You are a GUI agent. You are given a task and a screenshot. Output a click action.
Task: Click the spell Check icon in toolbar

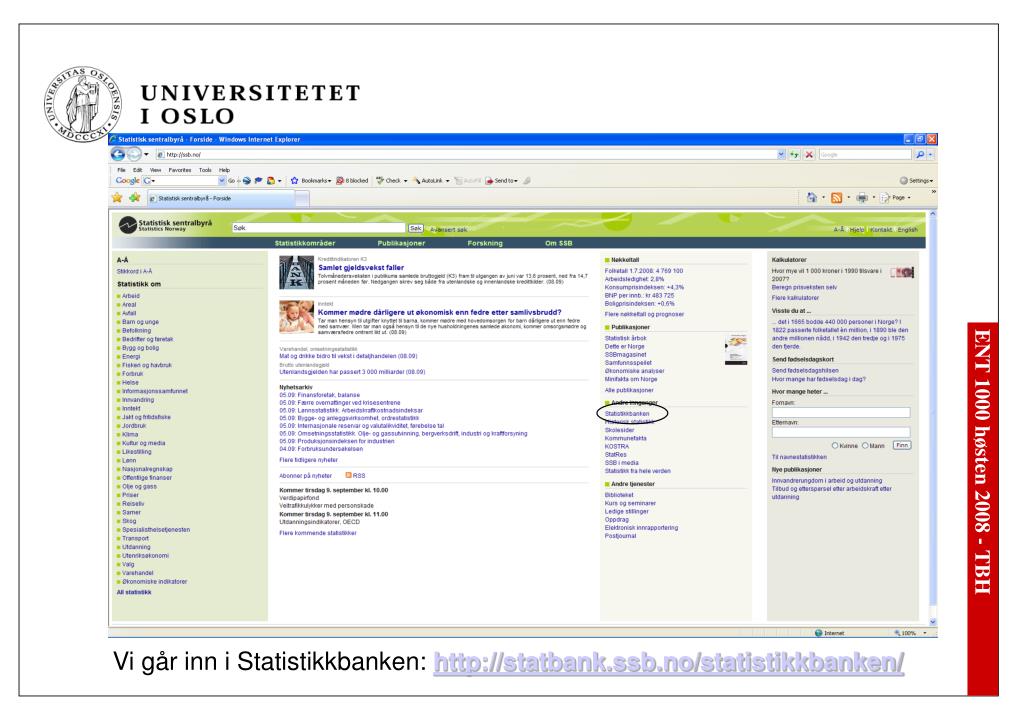[x=380, y=180]
